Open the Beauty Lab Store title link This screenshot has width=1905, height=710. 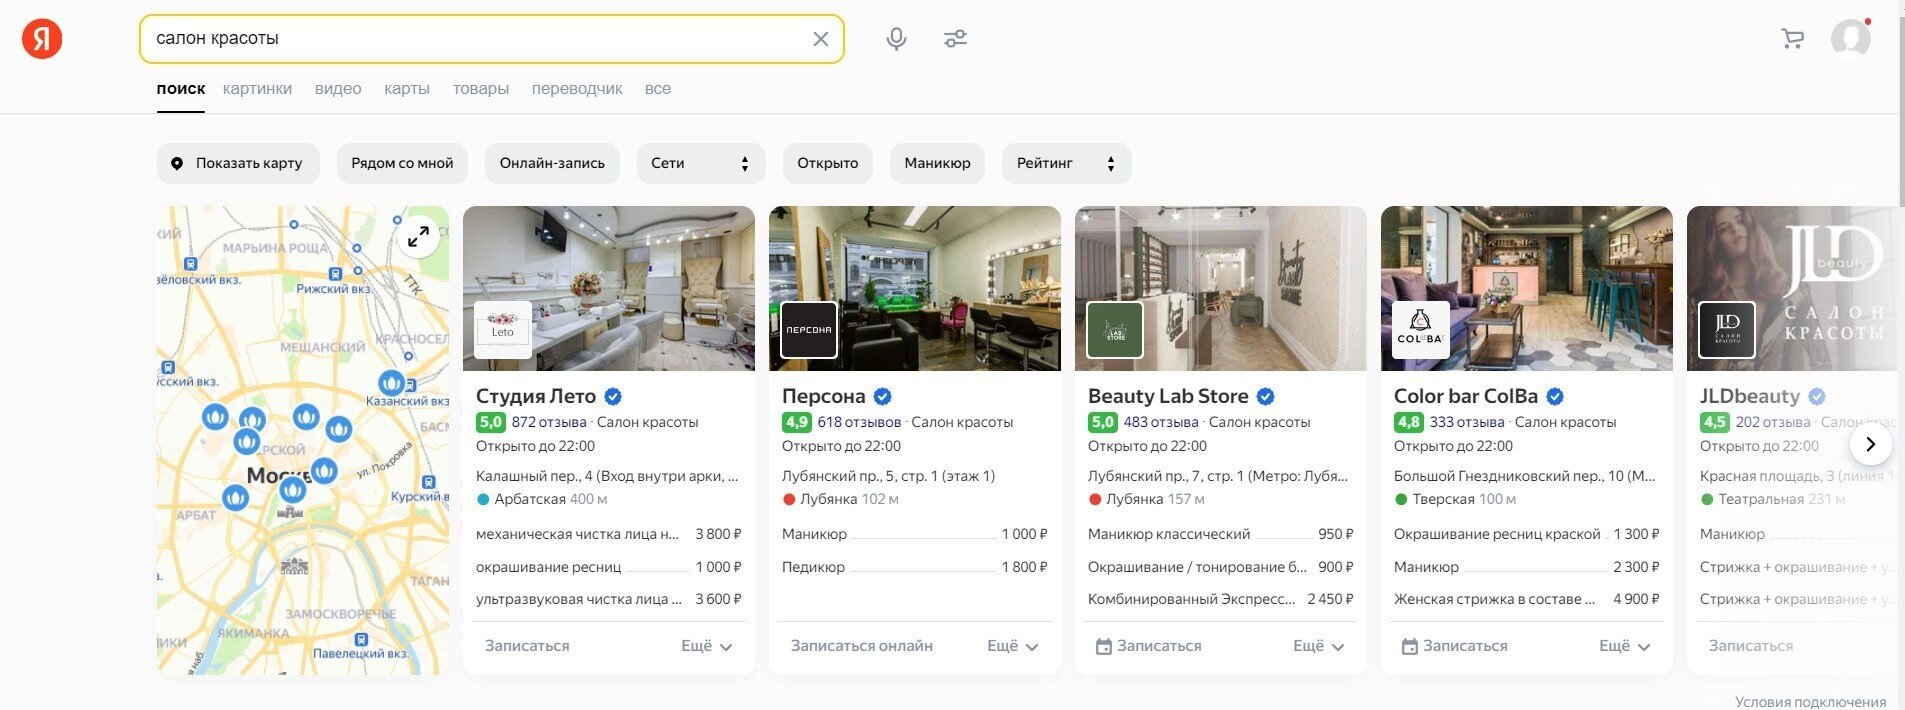click(x=1167, y=396)
